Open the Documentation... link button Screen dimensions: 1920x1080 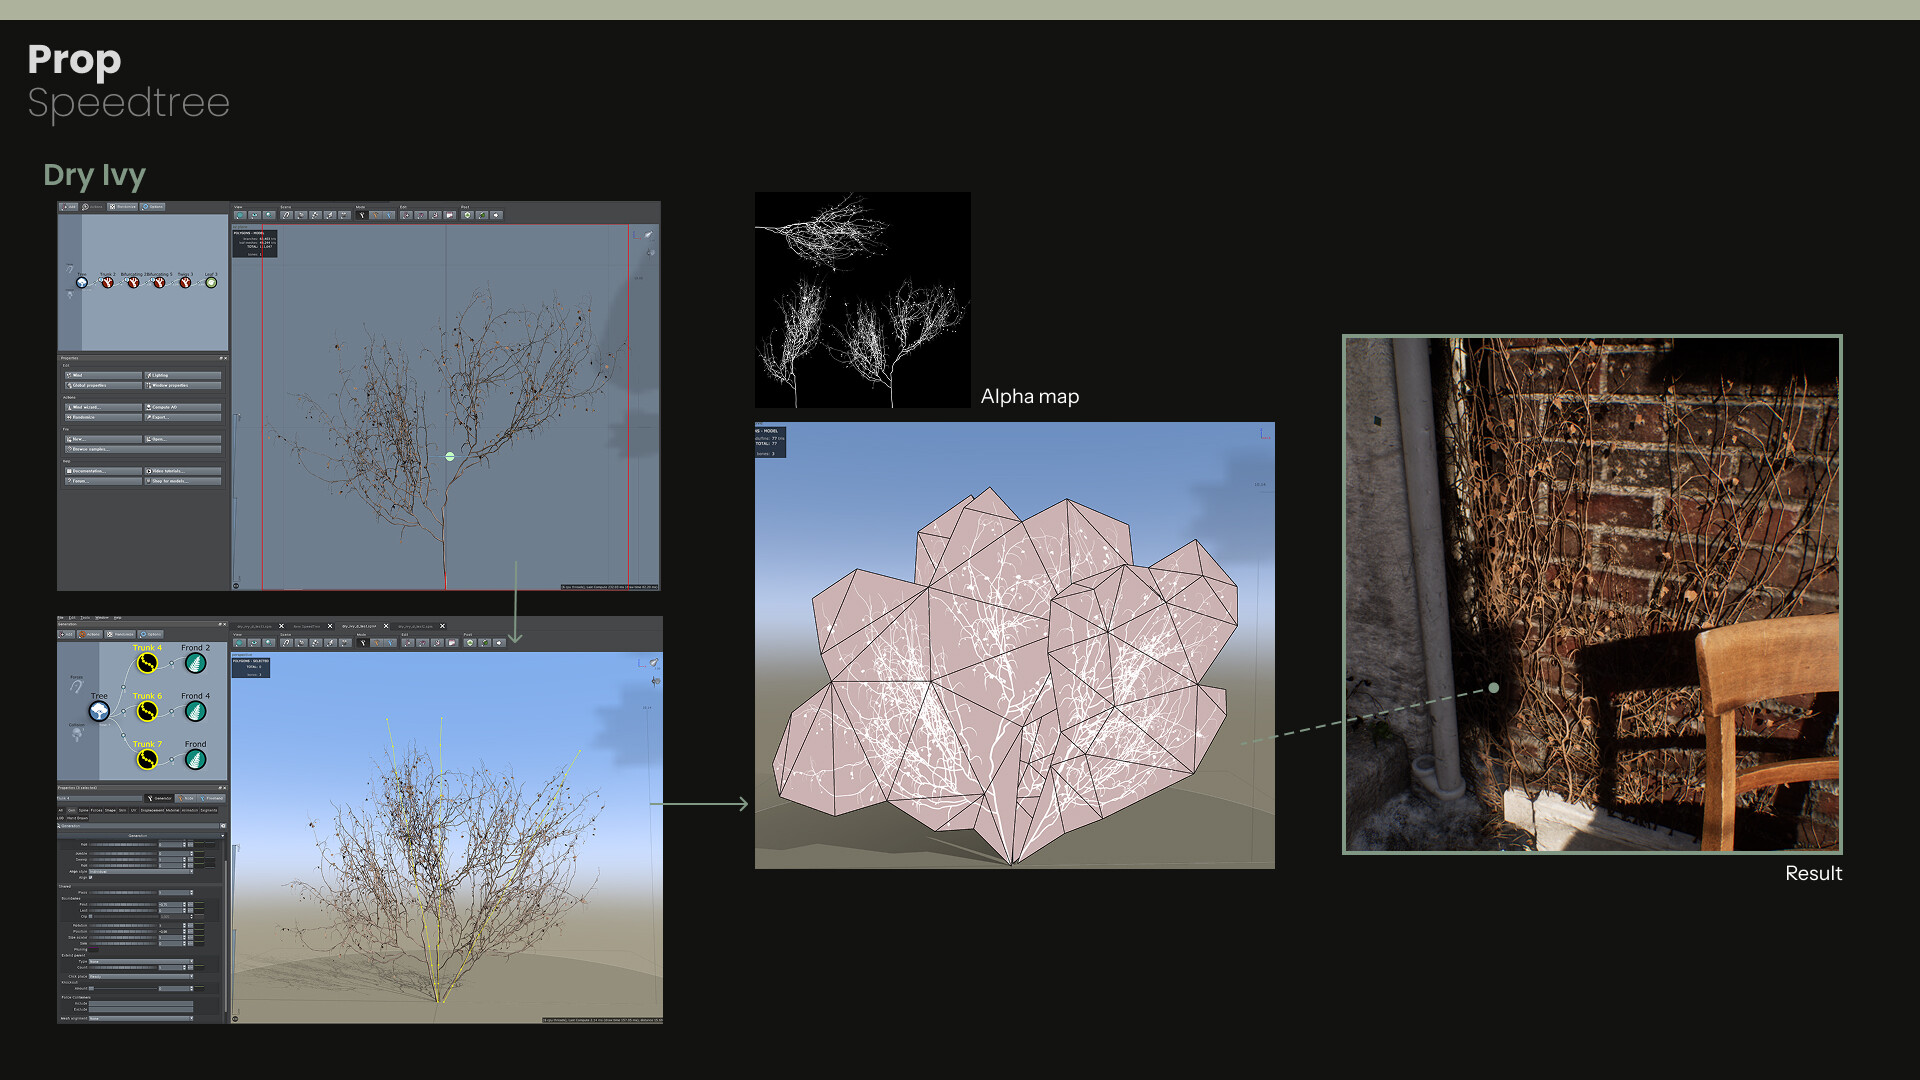click(103, 471)
